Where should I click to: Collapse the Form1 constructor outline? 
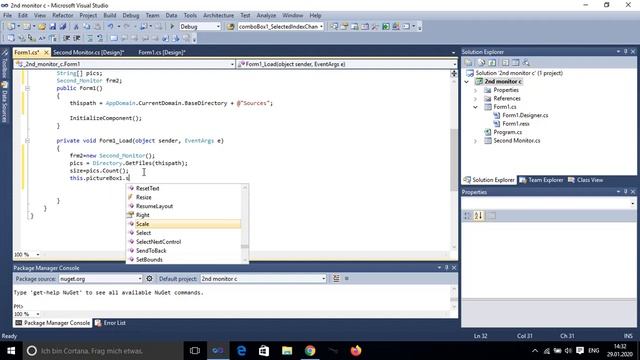click(27, 88)
